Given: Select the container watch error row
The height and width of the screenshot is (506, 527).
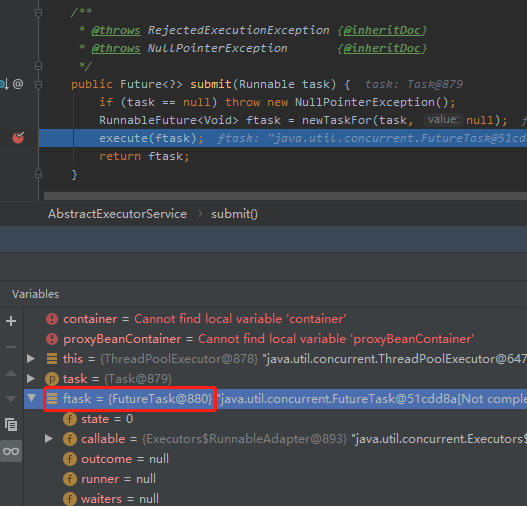Looking at the screenshot, I should pos(275,319).
